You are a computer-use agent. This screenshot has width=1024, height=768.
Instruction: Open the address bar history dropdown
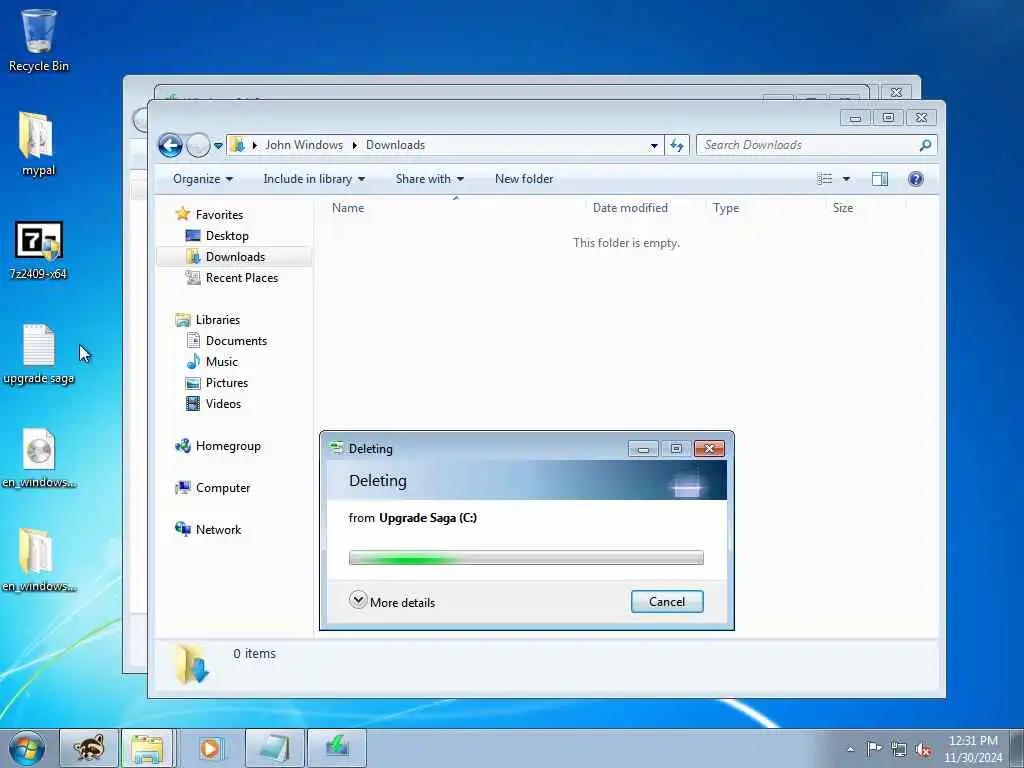click(654, 146)
